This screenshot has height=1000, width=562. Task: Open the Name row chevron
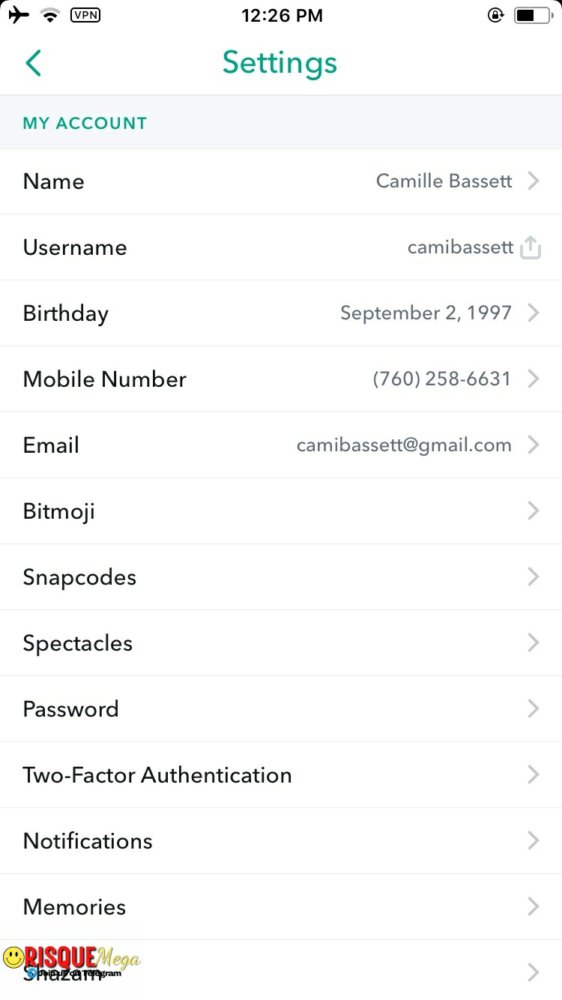pos(533,181)
